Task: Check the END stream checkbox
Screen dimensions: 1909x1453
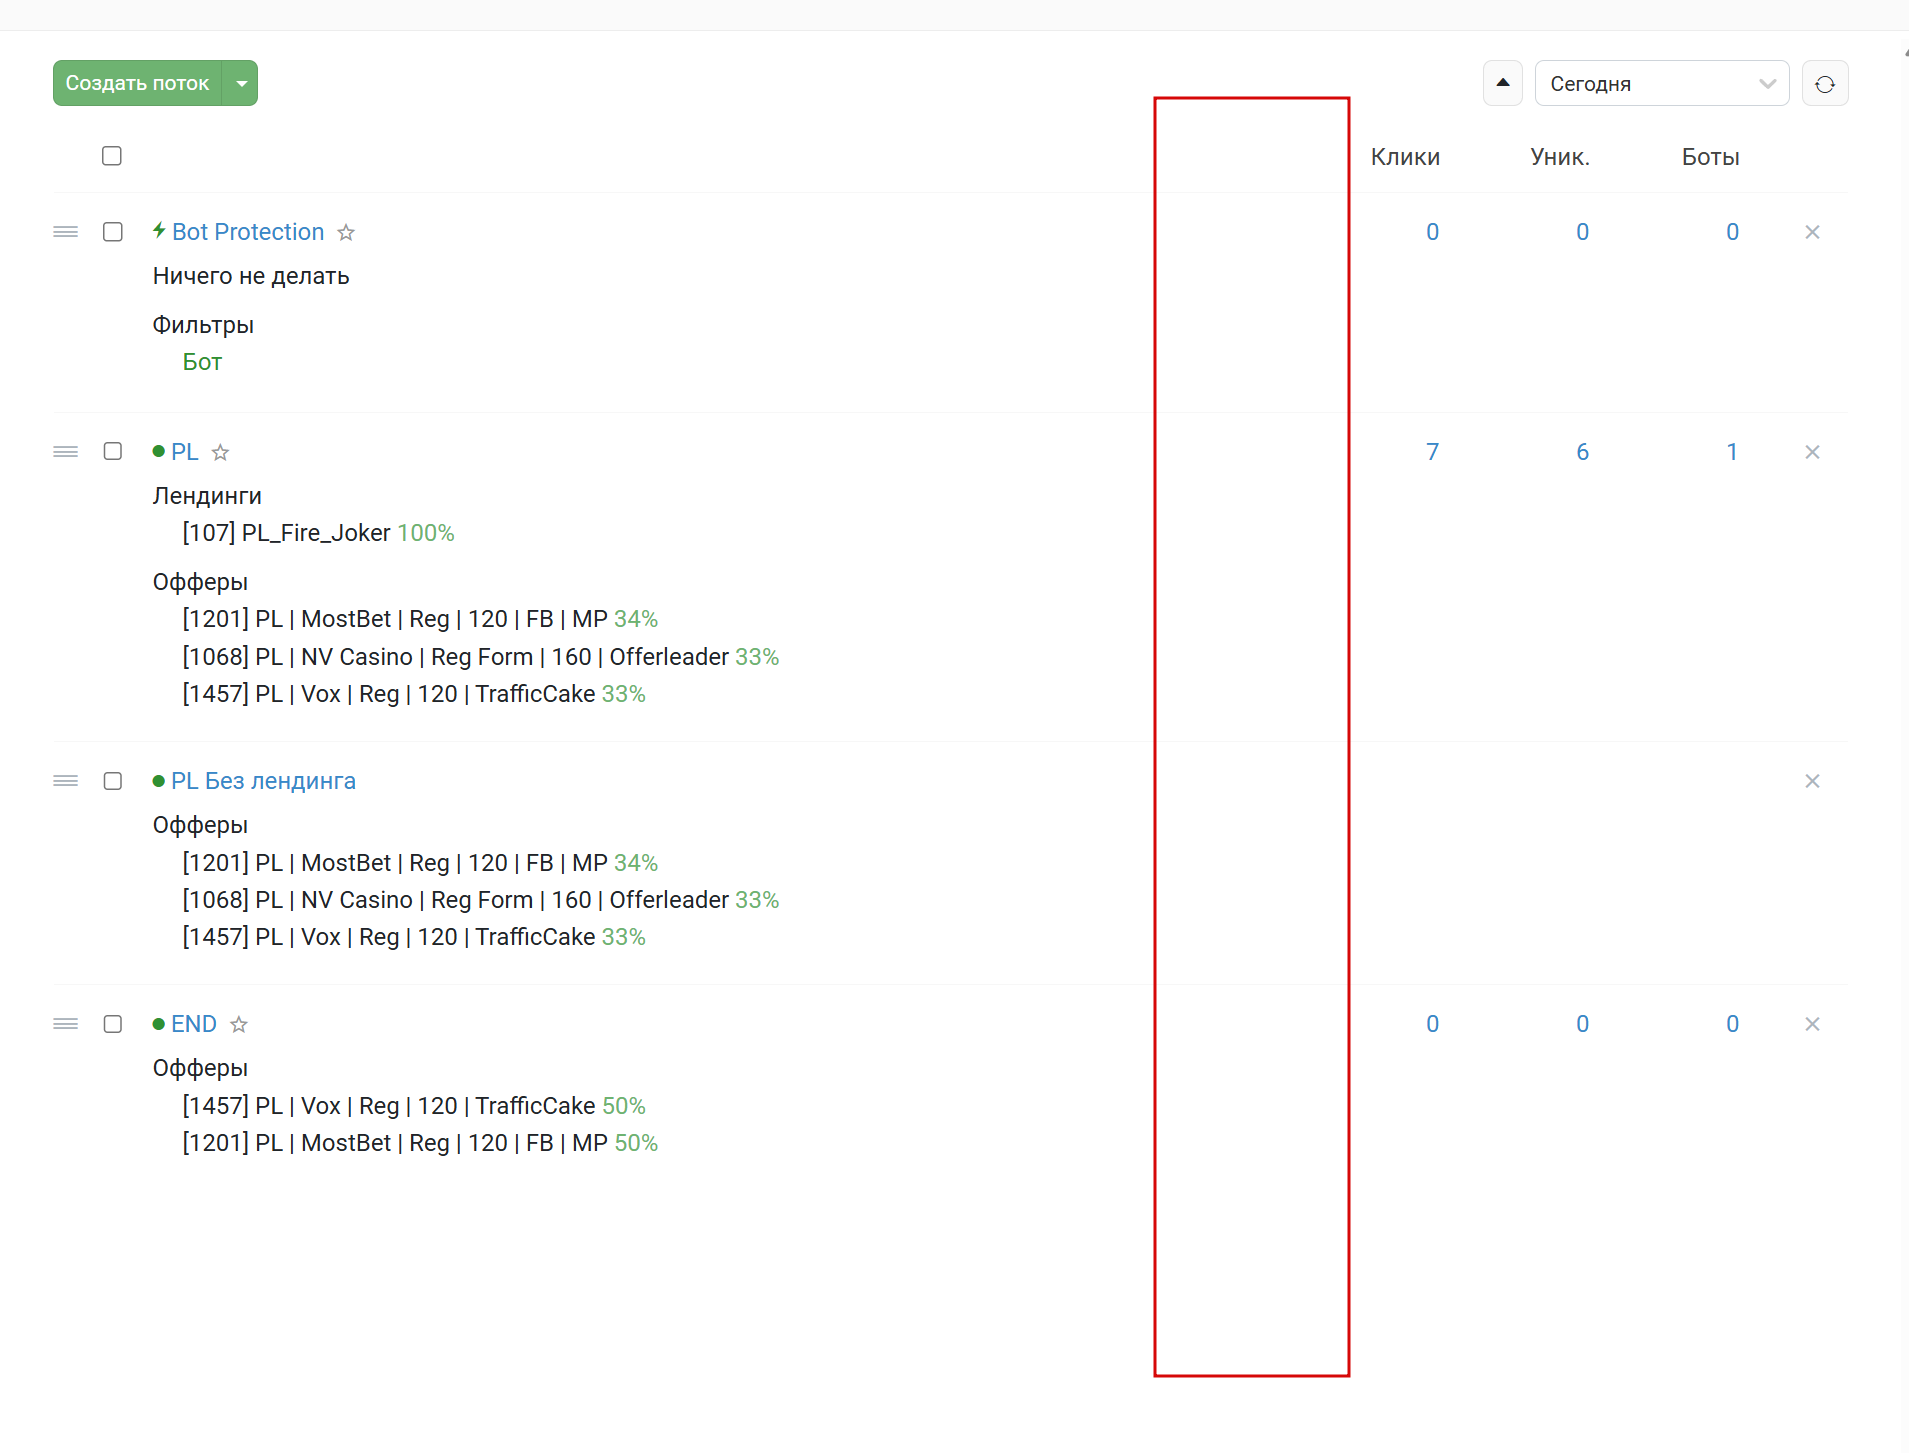Action: (113, 1024)
